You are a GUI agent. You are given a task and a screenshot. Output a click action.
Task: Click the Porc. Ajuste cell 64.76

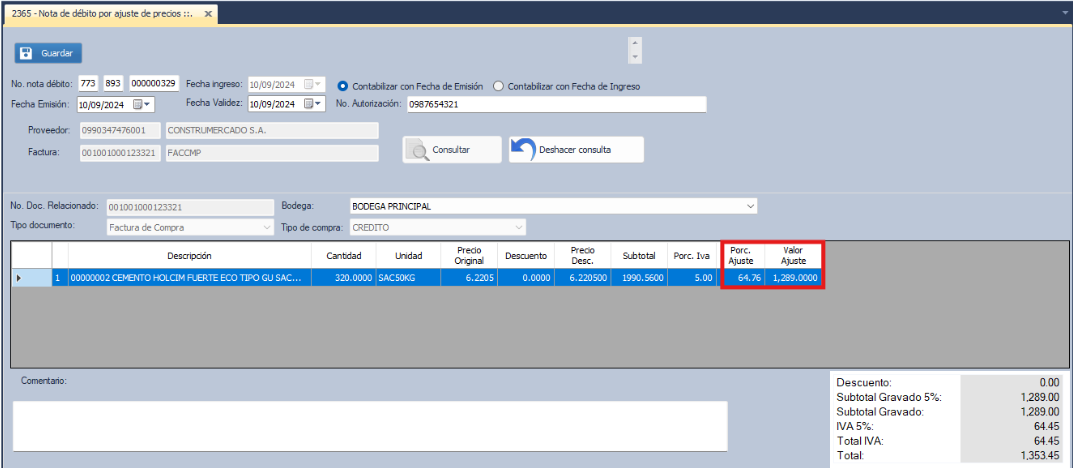click(742, 277)
